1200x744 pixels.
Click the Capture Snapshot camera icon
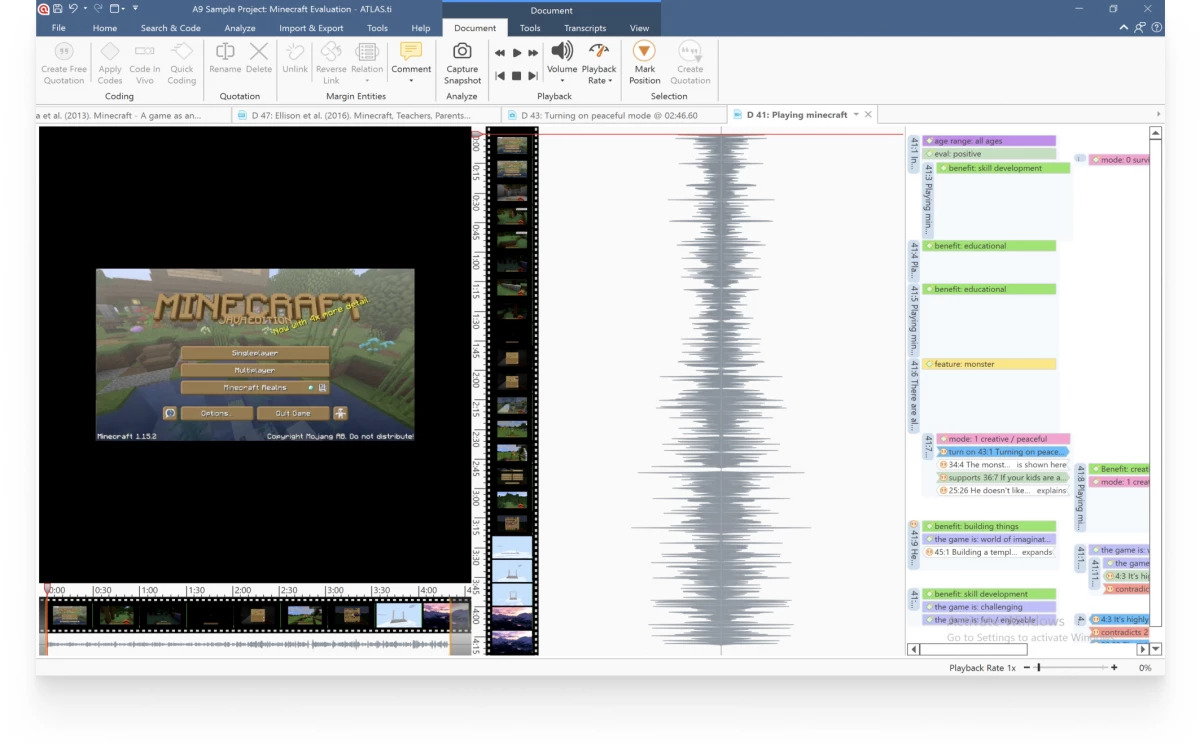coord(462,52)
